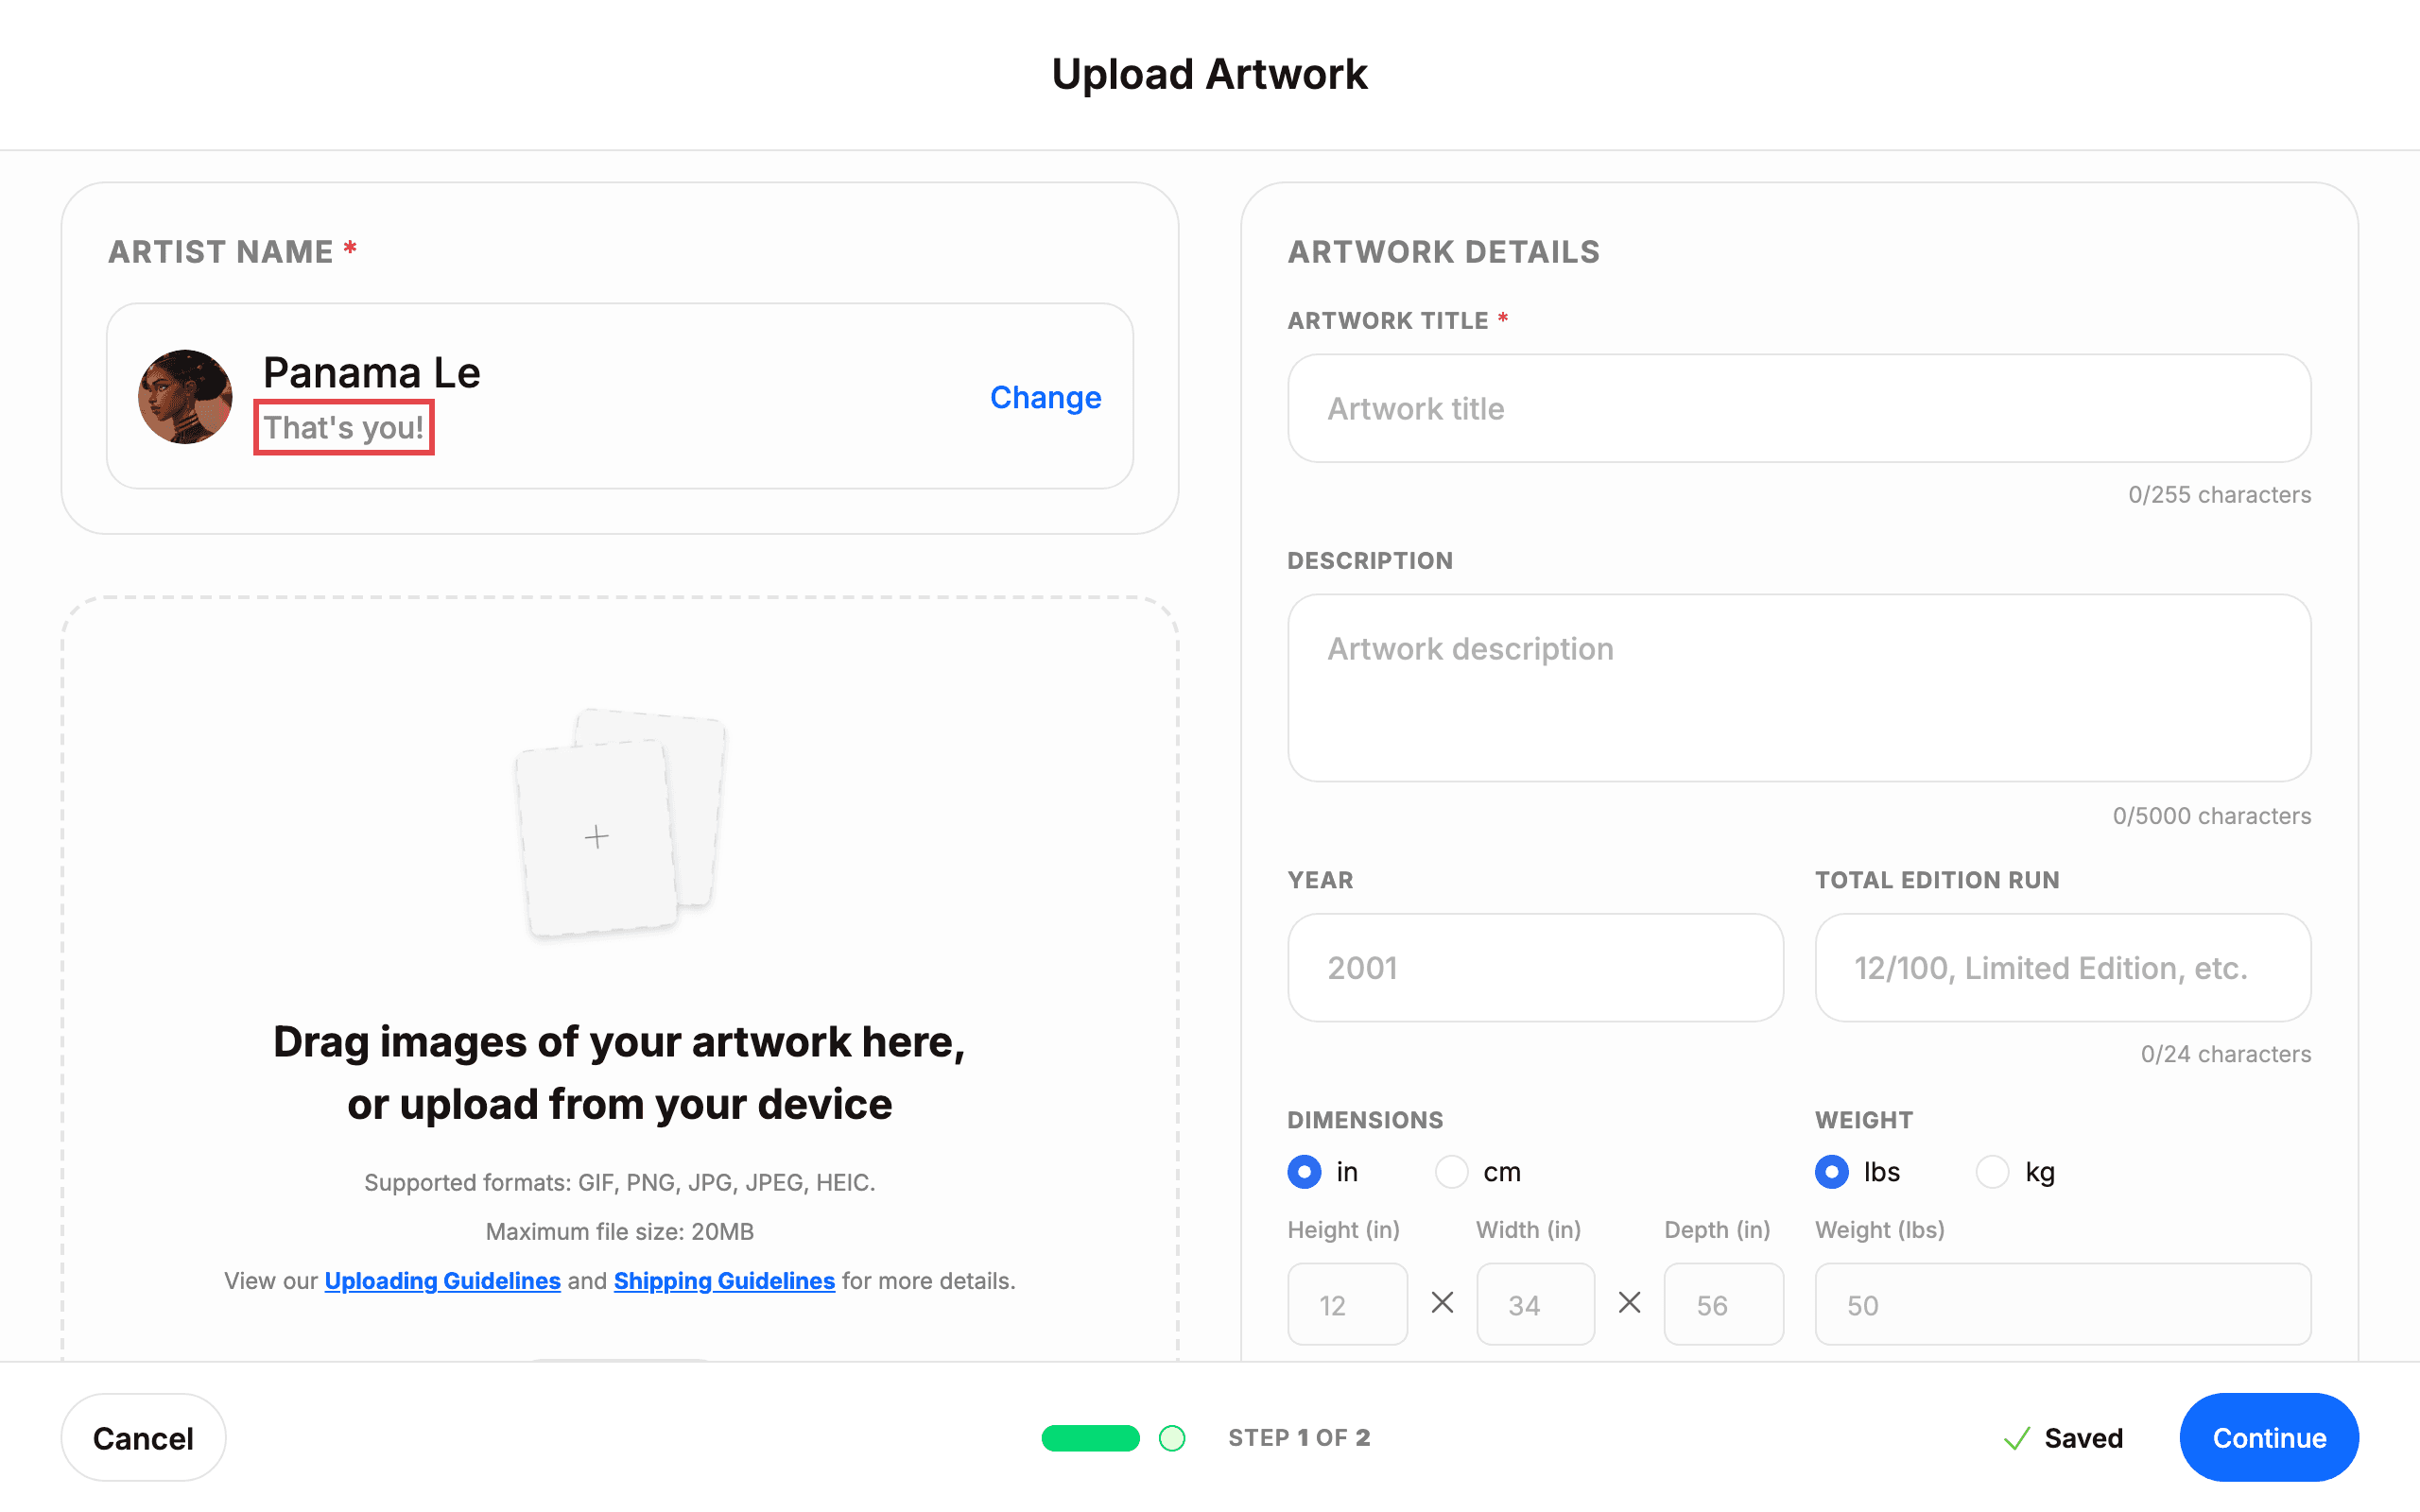Click the Total Edition Run field
This screenshot has height=1512, width=2420.
2063,968
